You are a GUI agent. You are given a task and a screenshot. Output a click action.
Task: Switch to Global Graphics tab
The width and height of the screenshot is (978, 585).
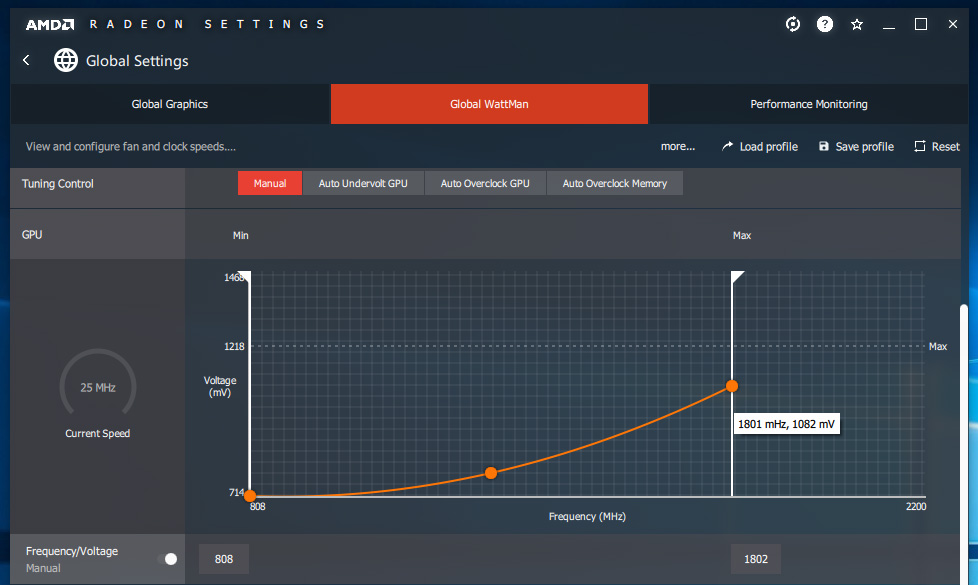point(170,104)
